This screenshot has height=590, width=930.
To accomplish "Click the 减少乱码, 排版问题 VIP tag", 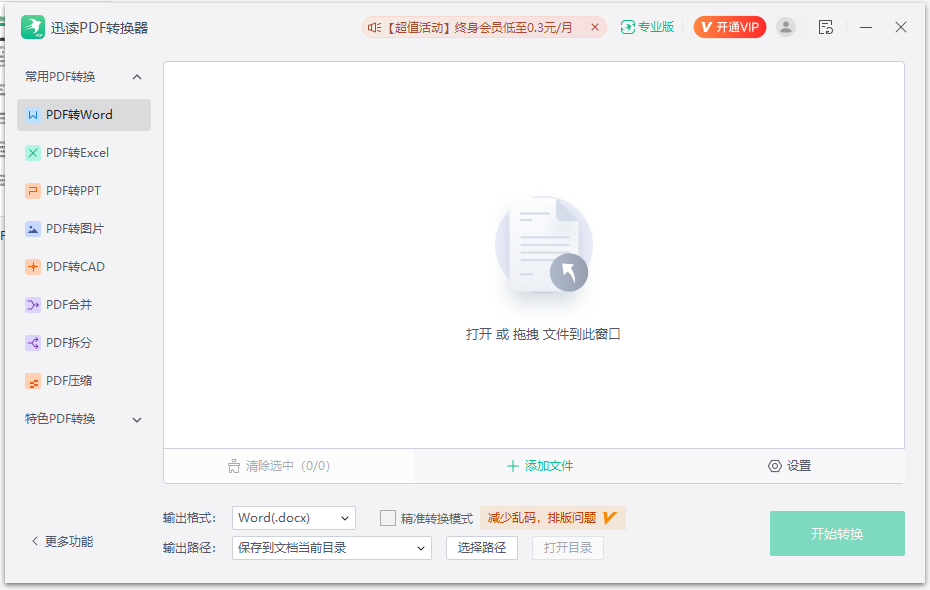I will [x=552, y=518].
